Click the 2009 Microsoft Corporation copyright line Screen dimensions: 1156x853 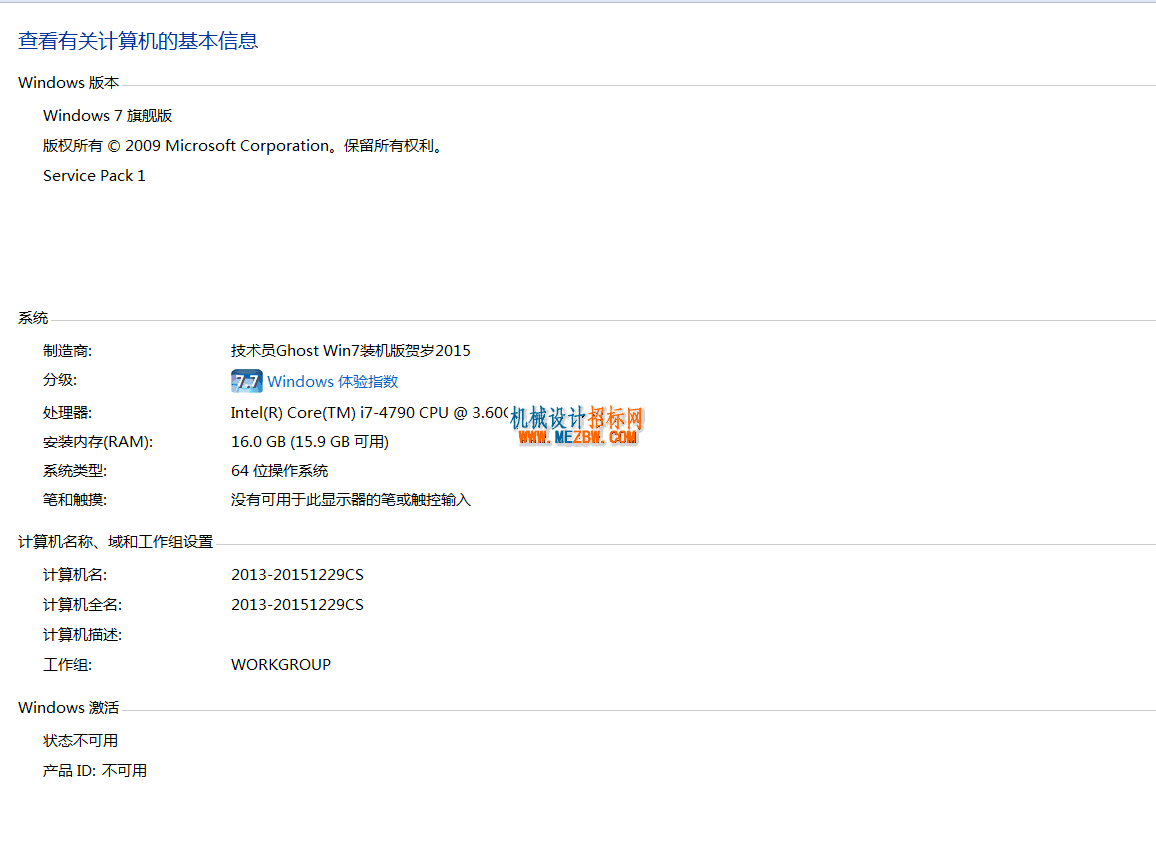click(x=244, y=146)
